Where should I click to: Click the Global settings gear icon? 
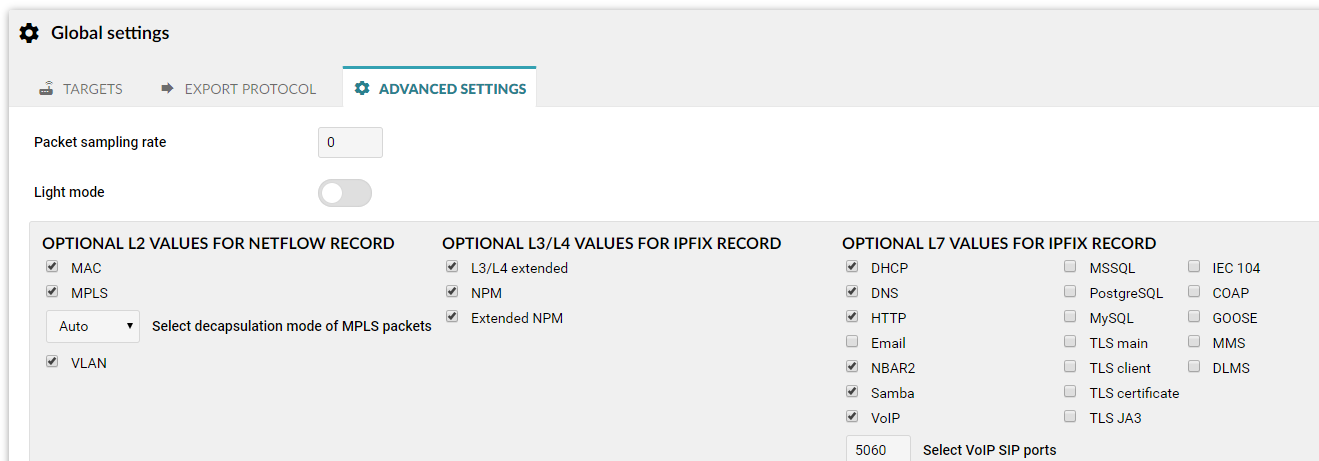[x=30, y=33]
